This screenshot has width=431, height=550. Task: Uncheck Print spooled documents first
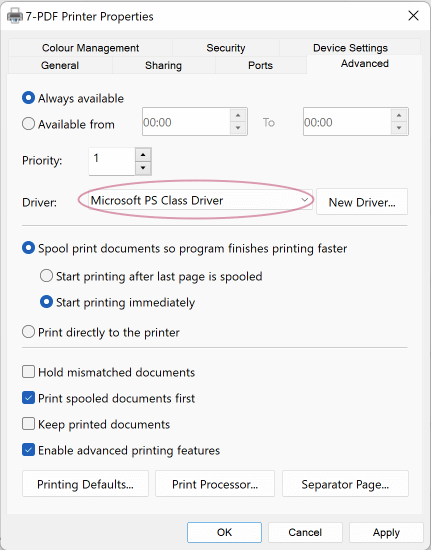(x=28, y=398)
